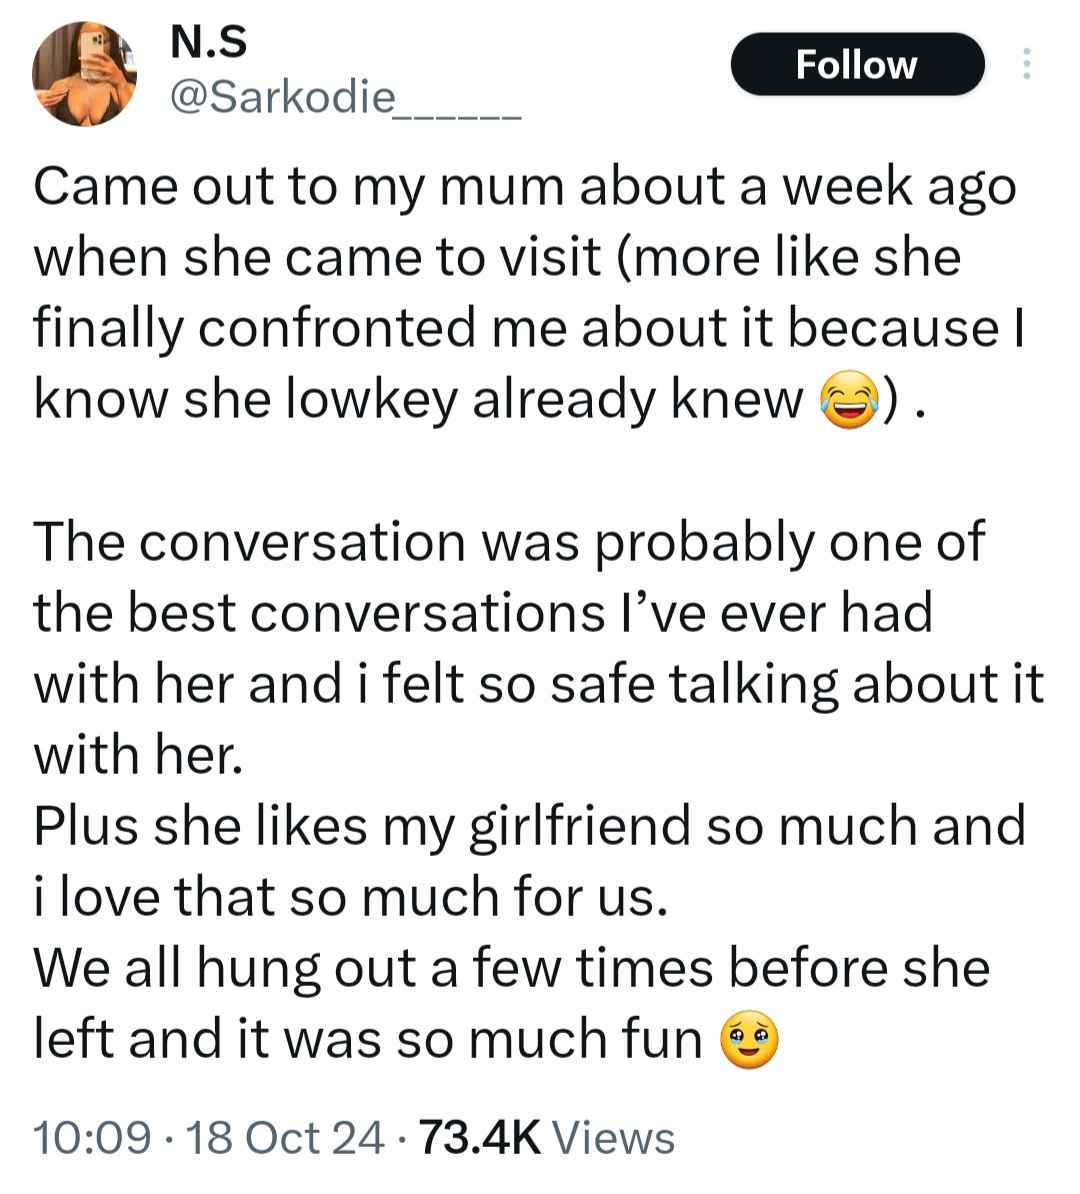Viewport: 1080px width, 1194px height.
Task: Click the 'left and it was so much fun' line
Action: 367,1040
